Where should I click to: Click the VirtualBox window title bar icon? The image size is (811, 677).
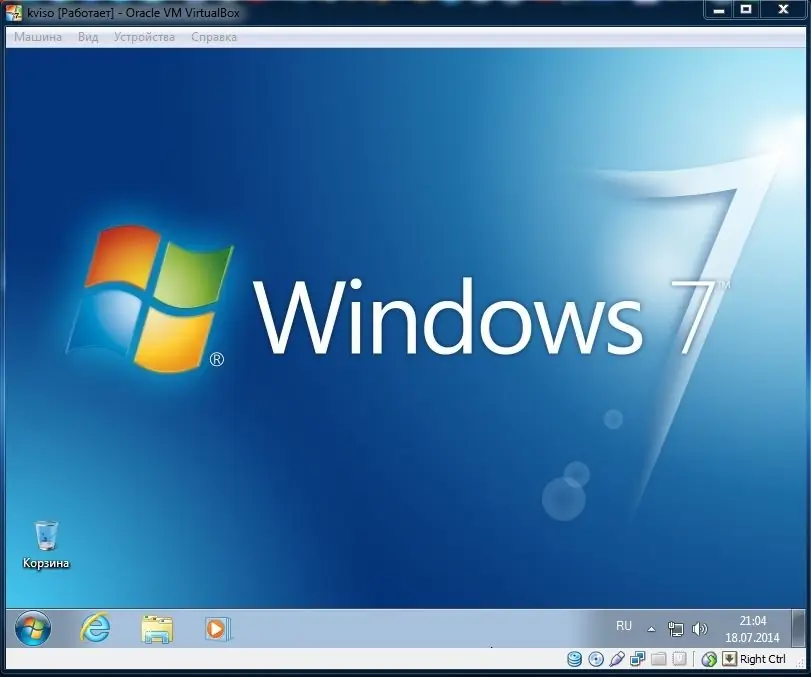point(14,12)
